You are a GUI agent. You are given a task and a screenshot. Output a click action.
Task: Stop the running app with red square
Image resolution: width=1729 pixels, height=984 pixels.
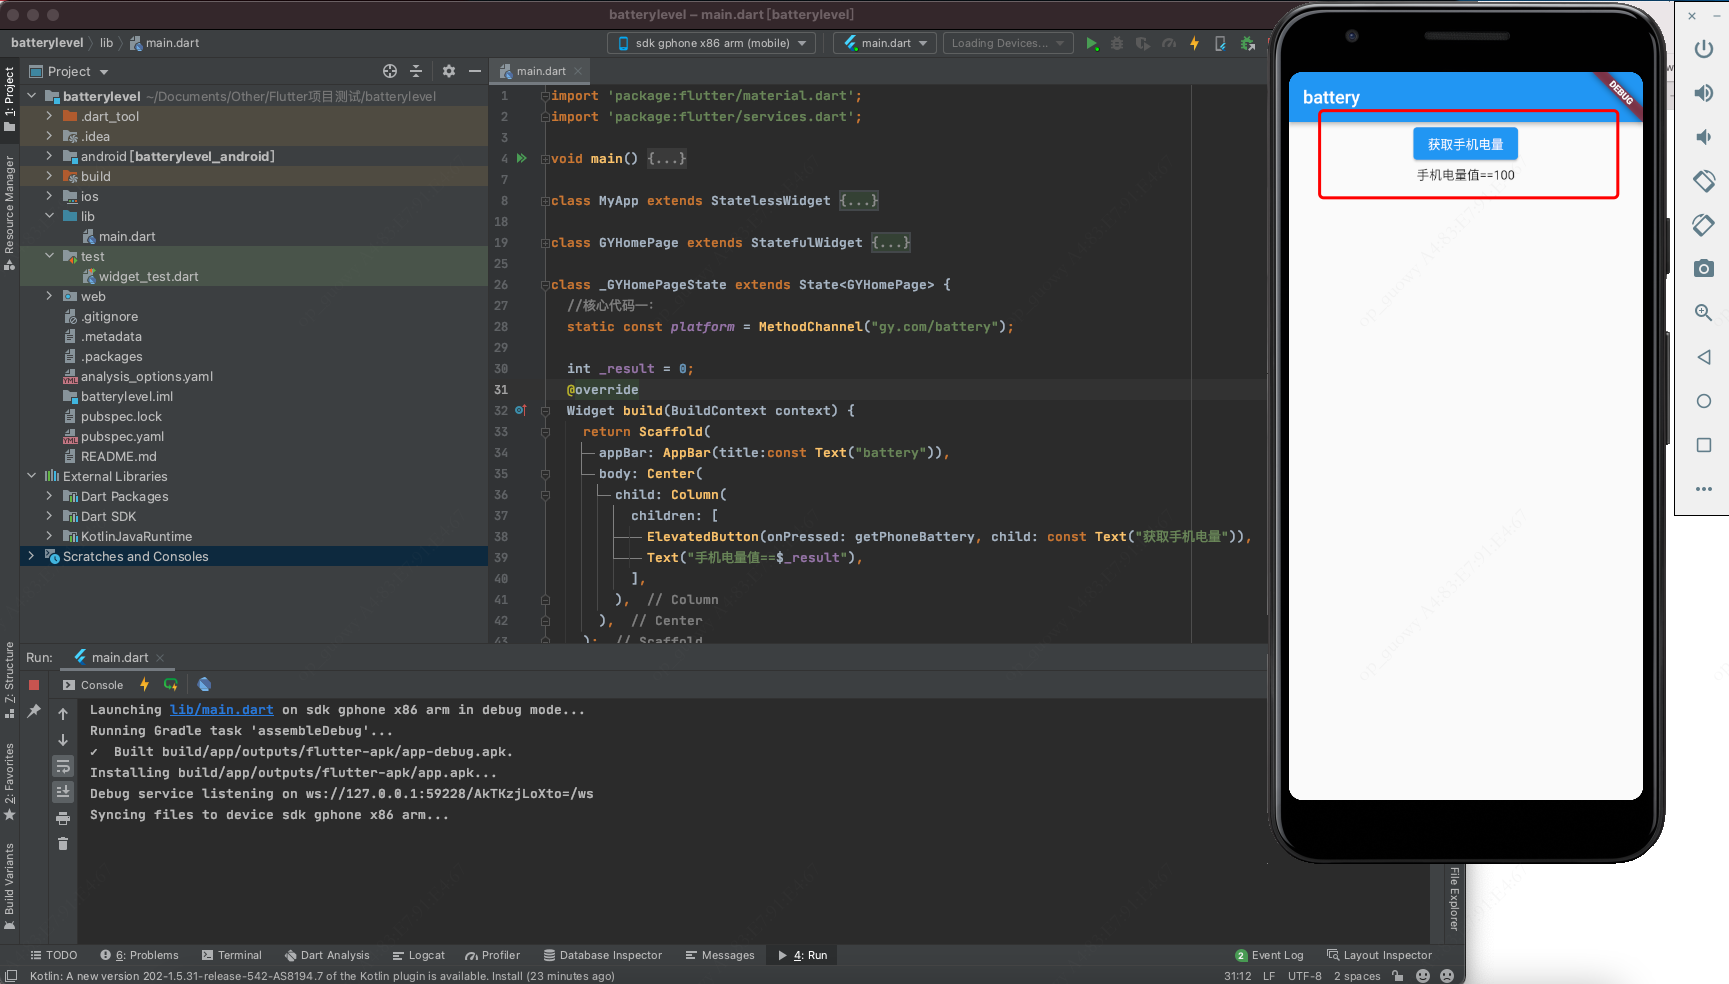(33, 684)
